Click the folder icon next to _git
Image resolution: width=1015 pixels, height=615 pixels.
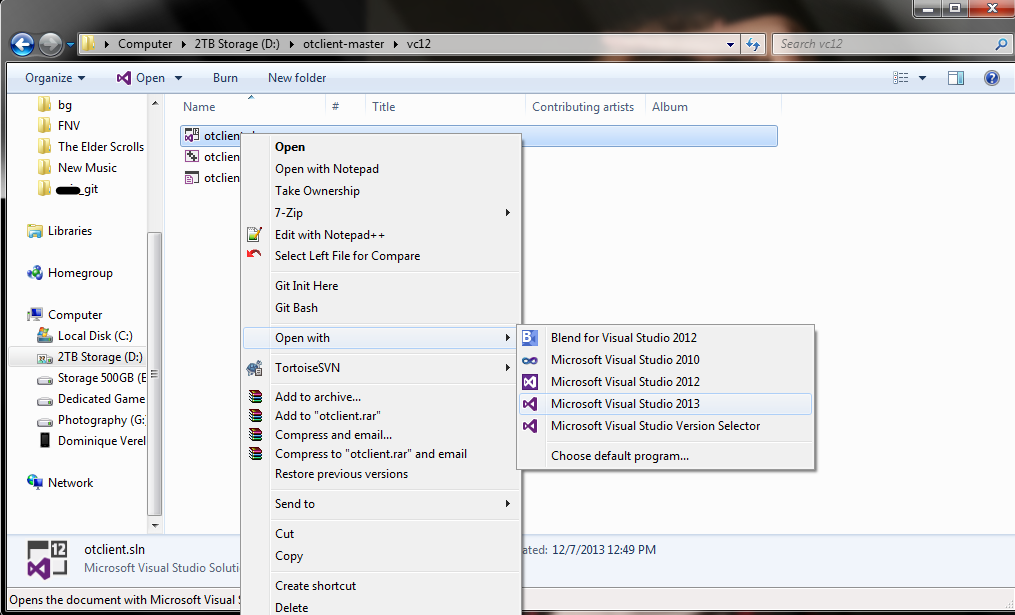pyautogui.click(x=44, y=188)
